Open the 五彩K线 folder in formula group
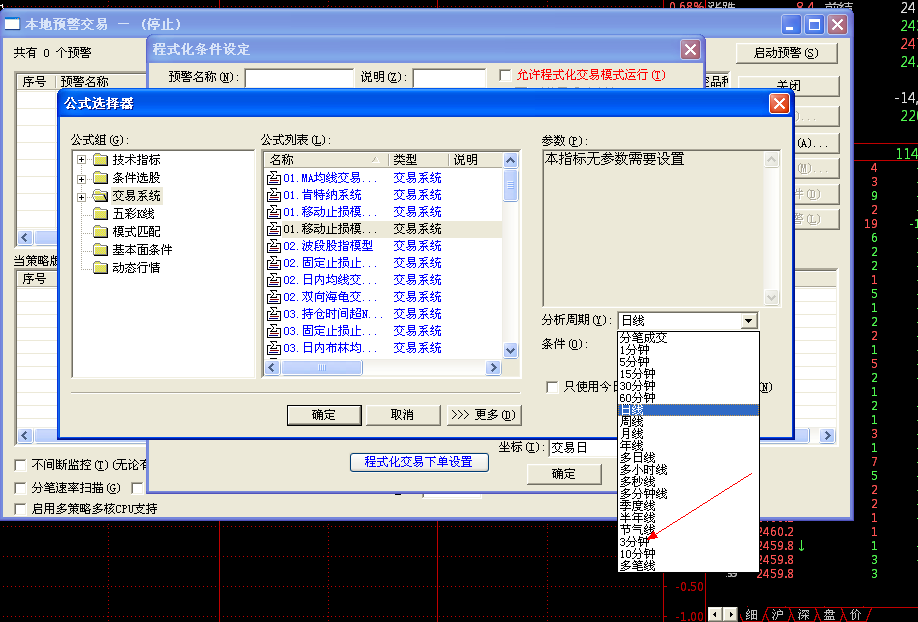Viewport: 918px width, 622px height. pyautogui.click(x=132, y=214)
